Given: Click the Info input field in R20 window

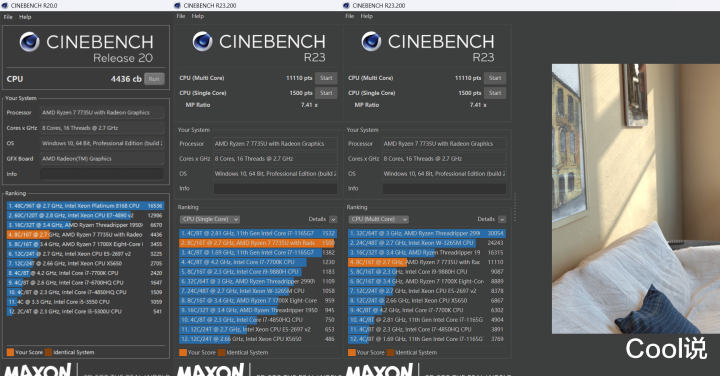Looking at the screenshot, I should [102, 174].
